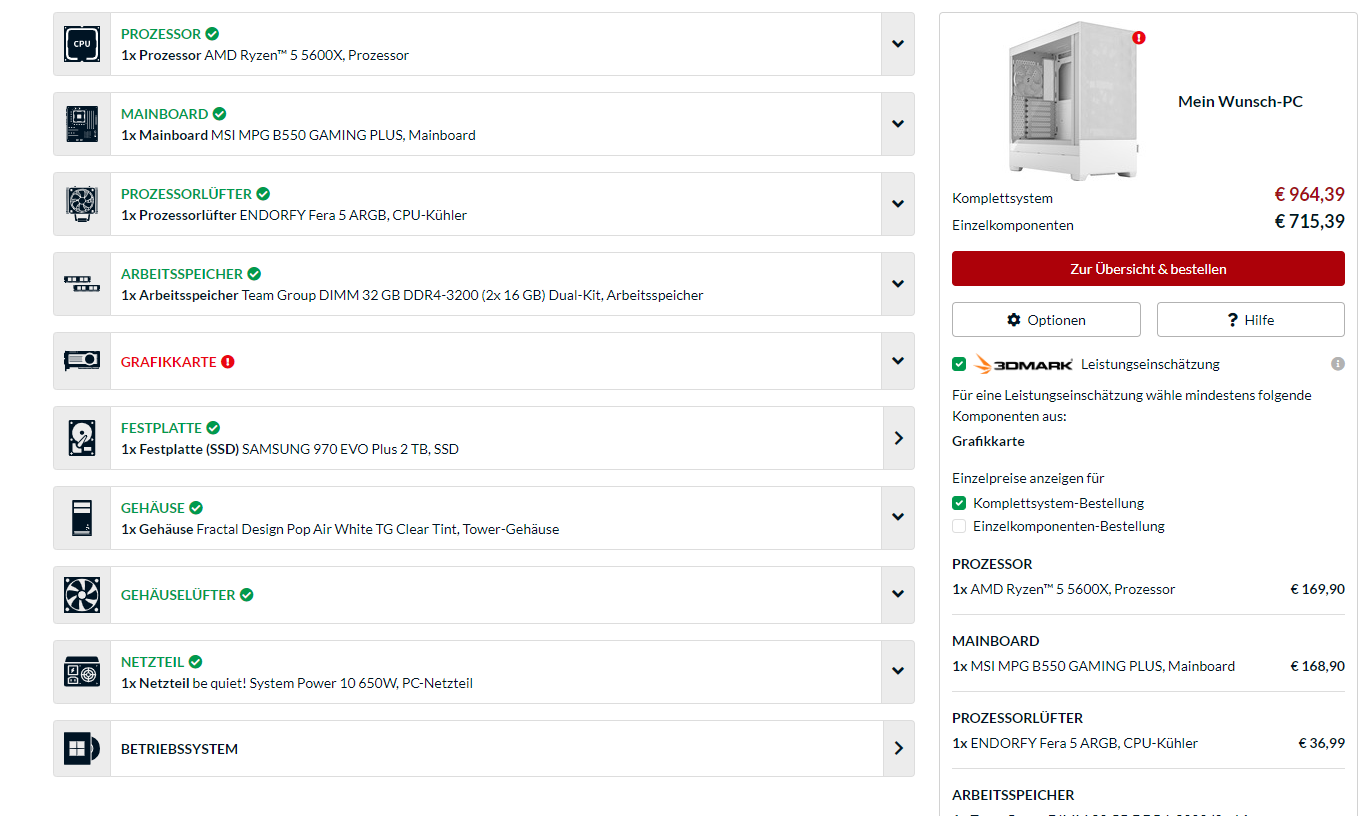Click the red alert badge on the PC image
The image size is (1372, 816).
[1139, 38]
